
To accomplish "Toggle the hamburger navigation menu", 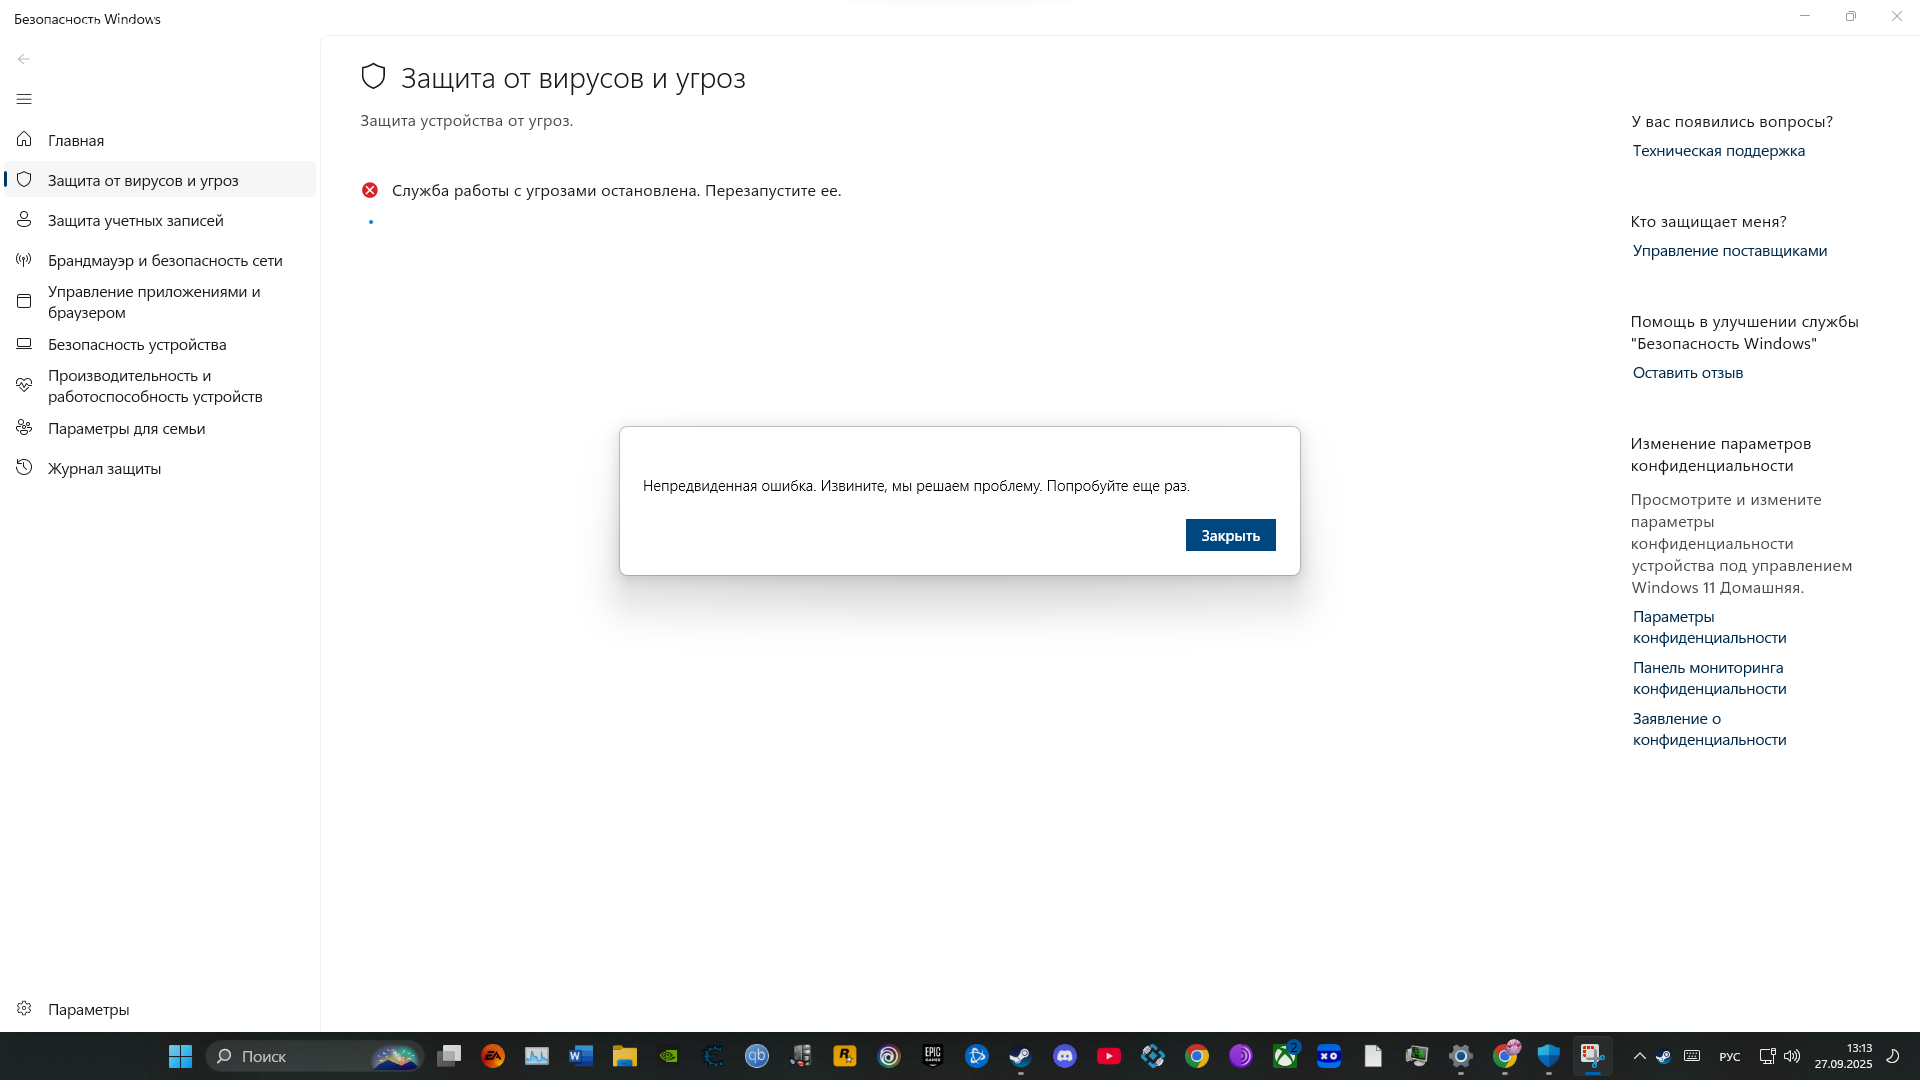I will coord(24,99).
